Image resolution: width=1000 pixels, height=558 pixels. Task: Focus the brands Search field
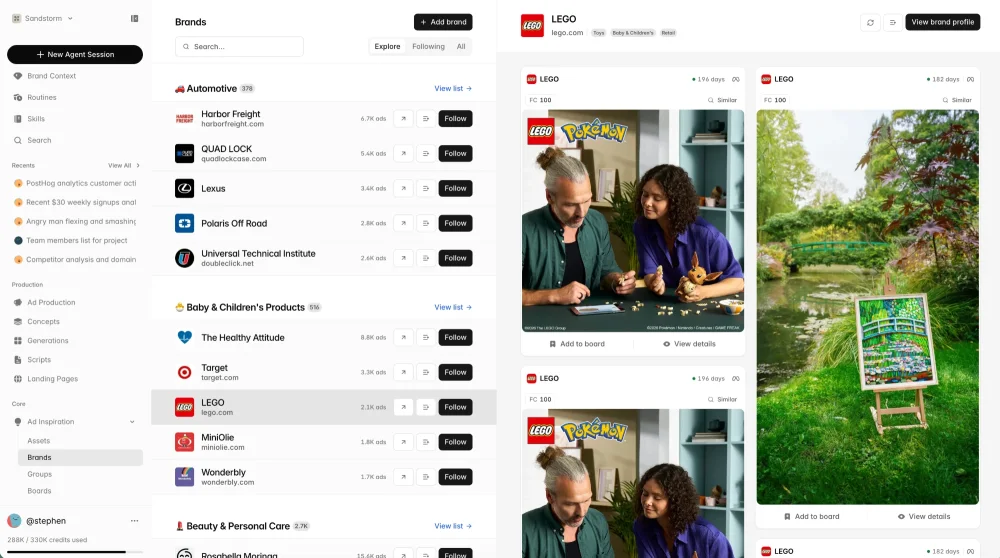click(239, 47)
